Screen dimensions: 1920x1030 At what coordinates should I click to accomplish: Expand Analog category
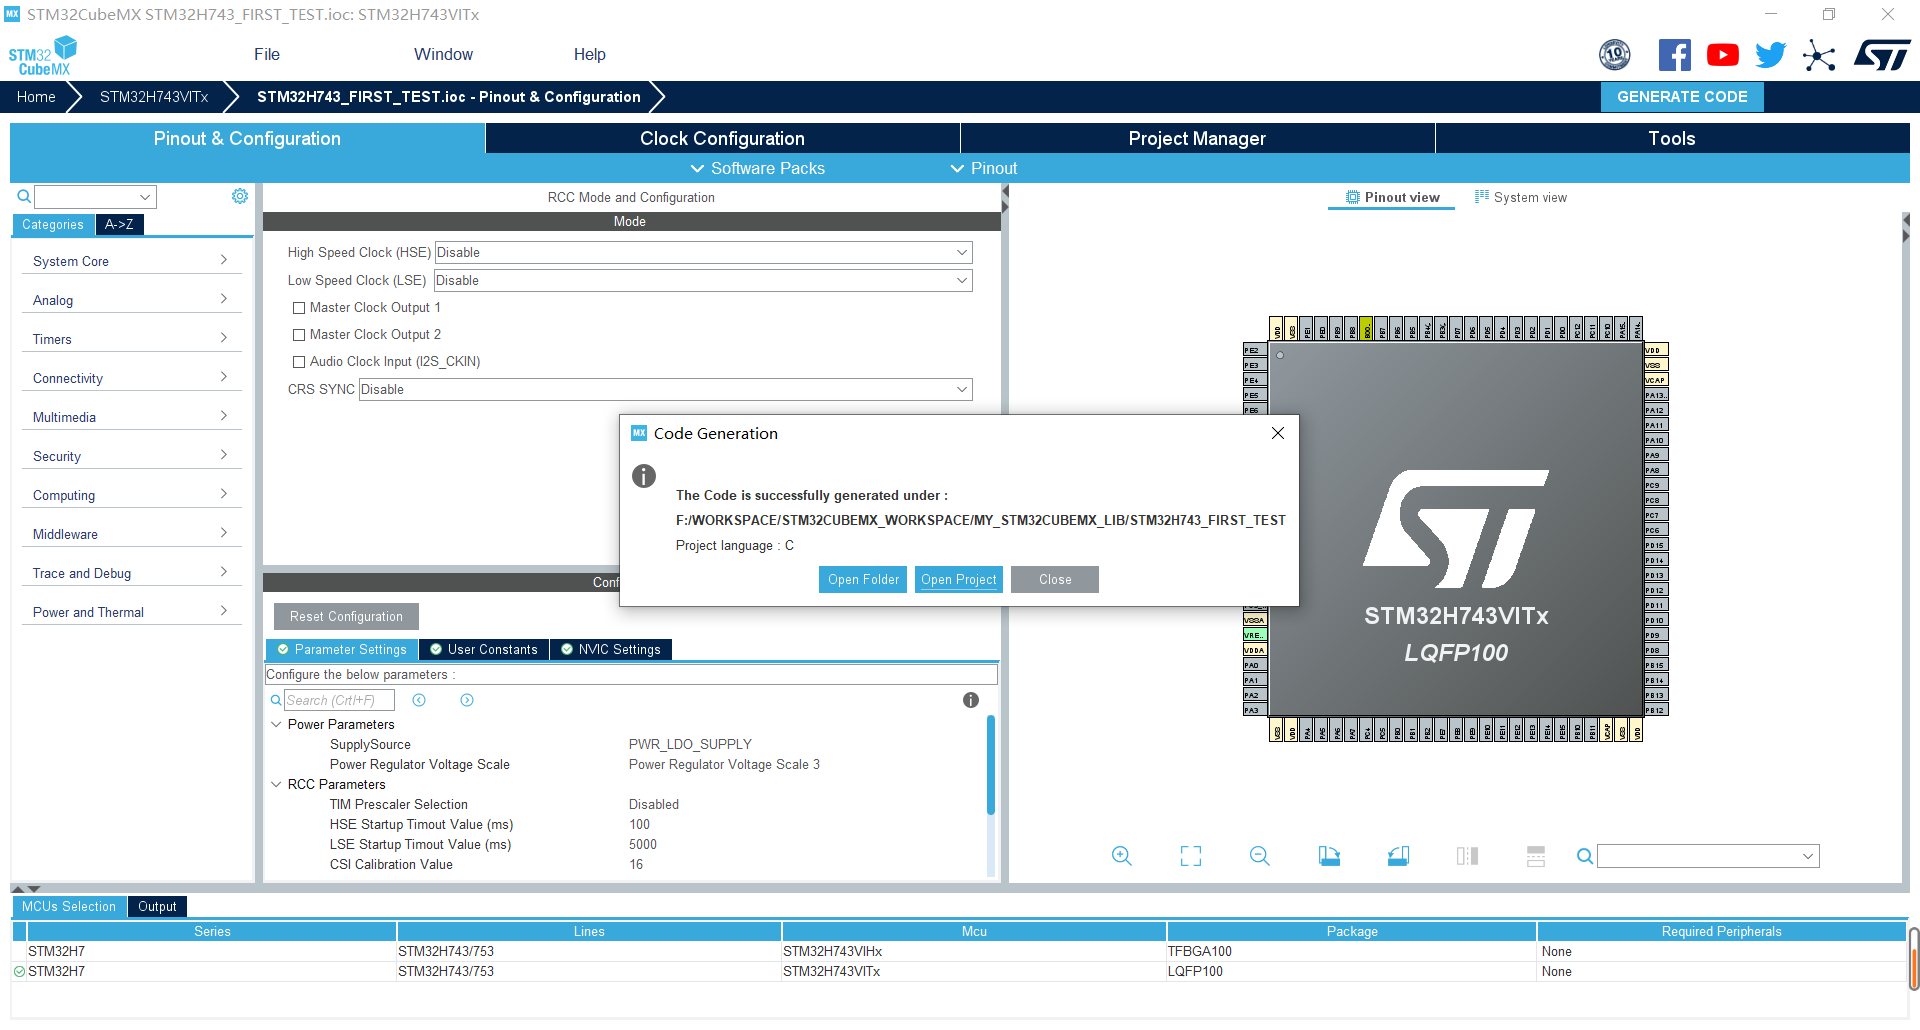pyautogui.click(x=131, y=300)
